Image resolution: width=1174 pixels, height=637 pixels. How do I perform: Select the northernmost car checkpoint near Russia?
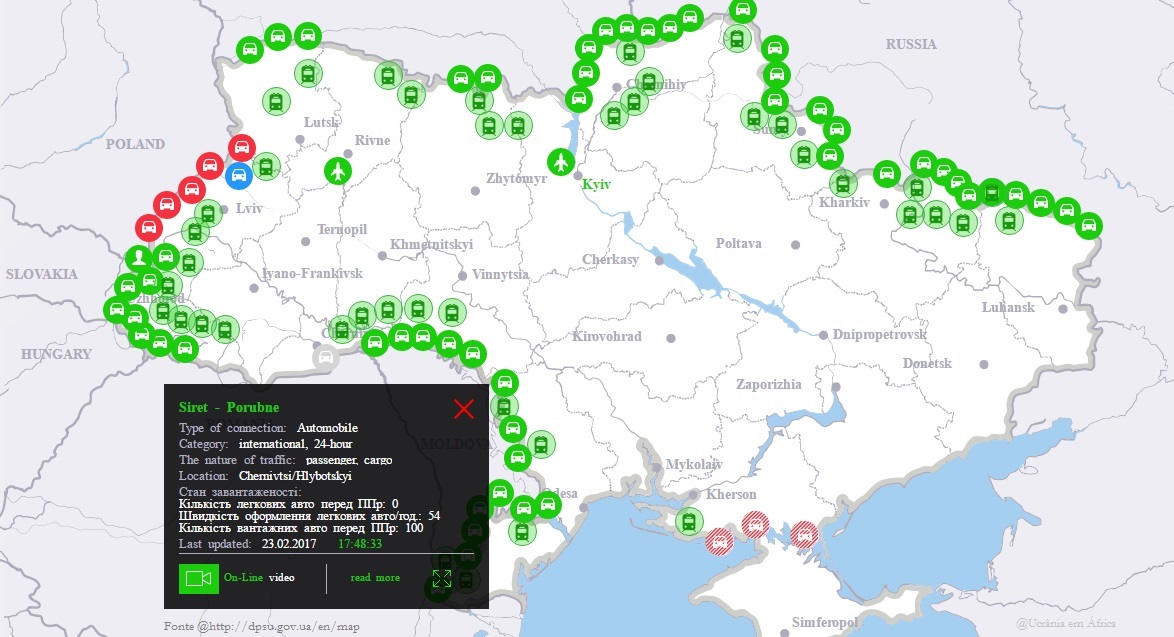(743, 10)
